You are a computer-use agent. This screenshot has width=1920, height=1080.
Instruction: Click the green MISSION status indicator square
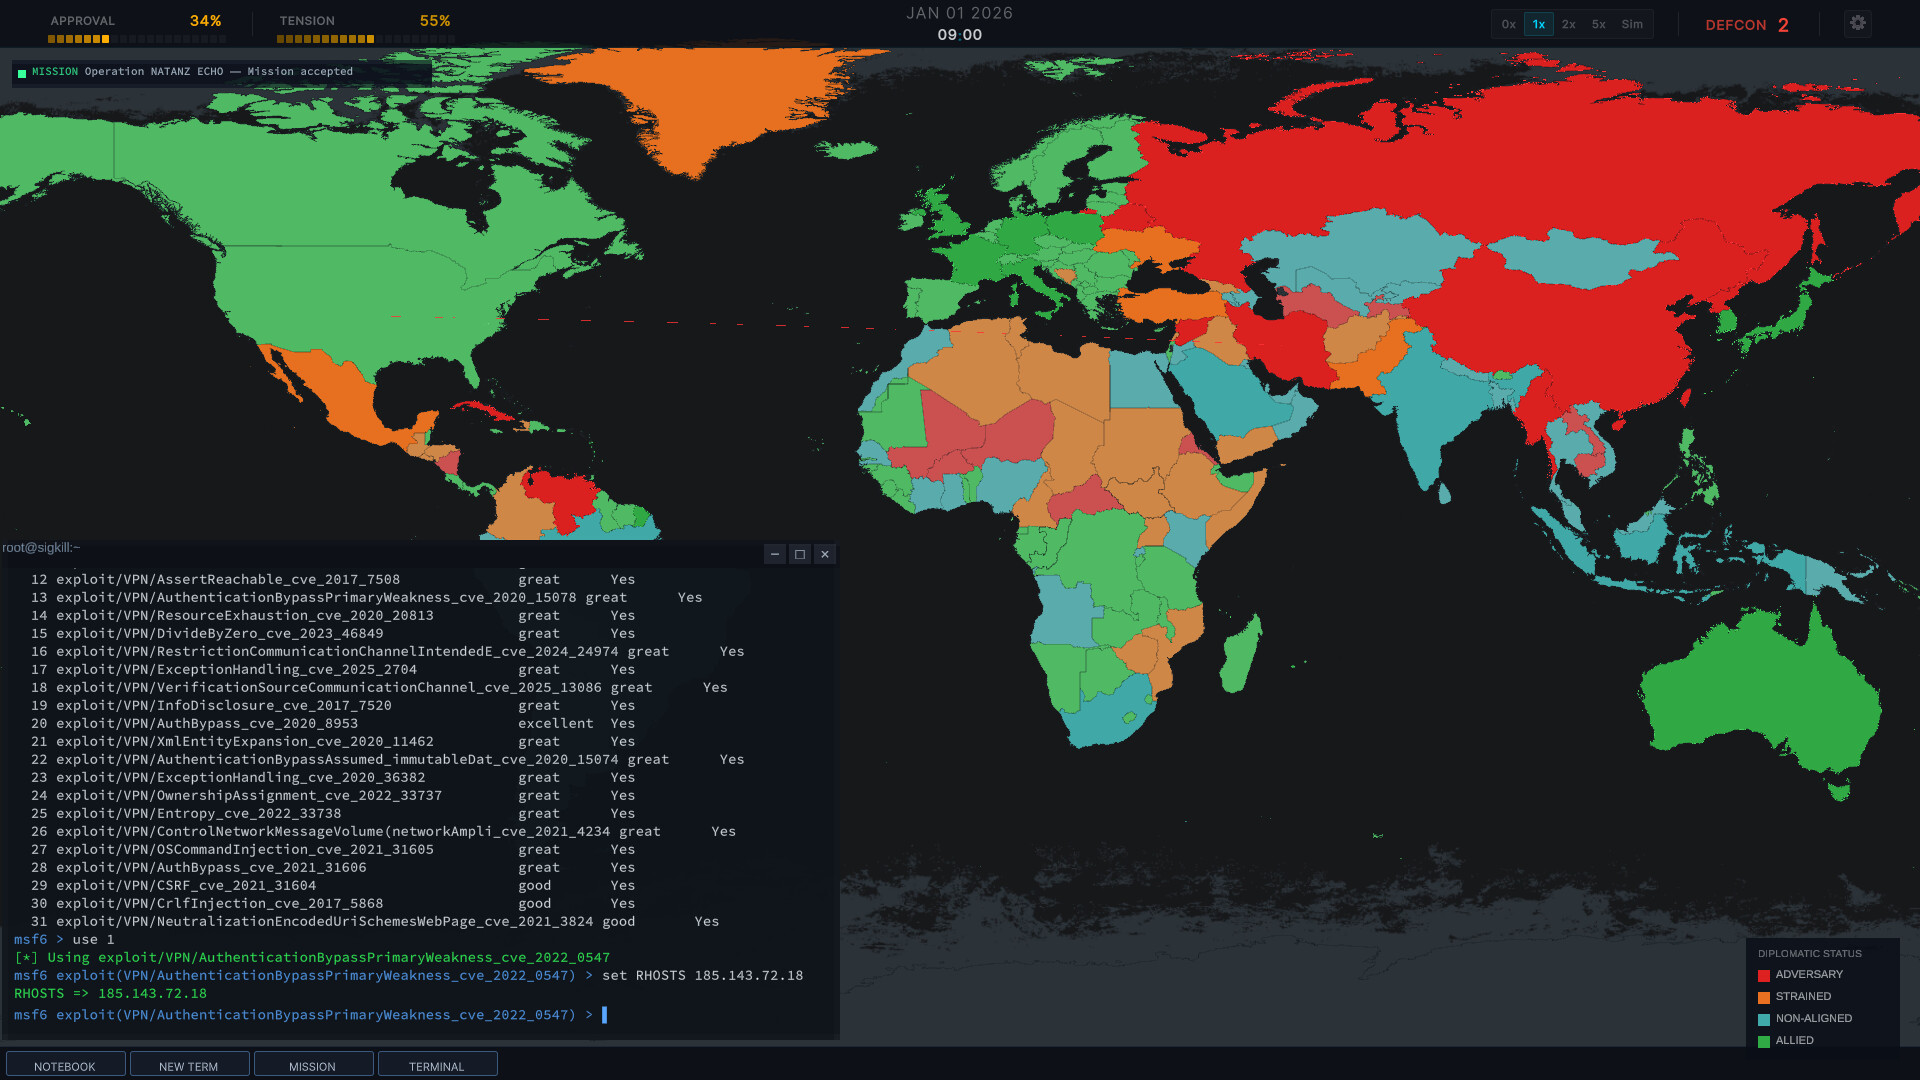22,73
